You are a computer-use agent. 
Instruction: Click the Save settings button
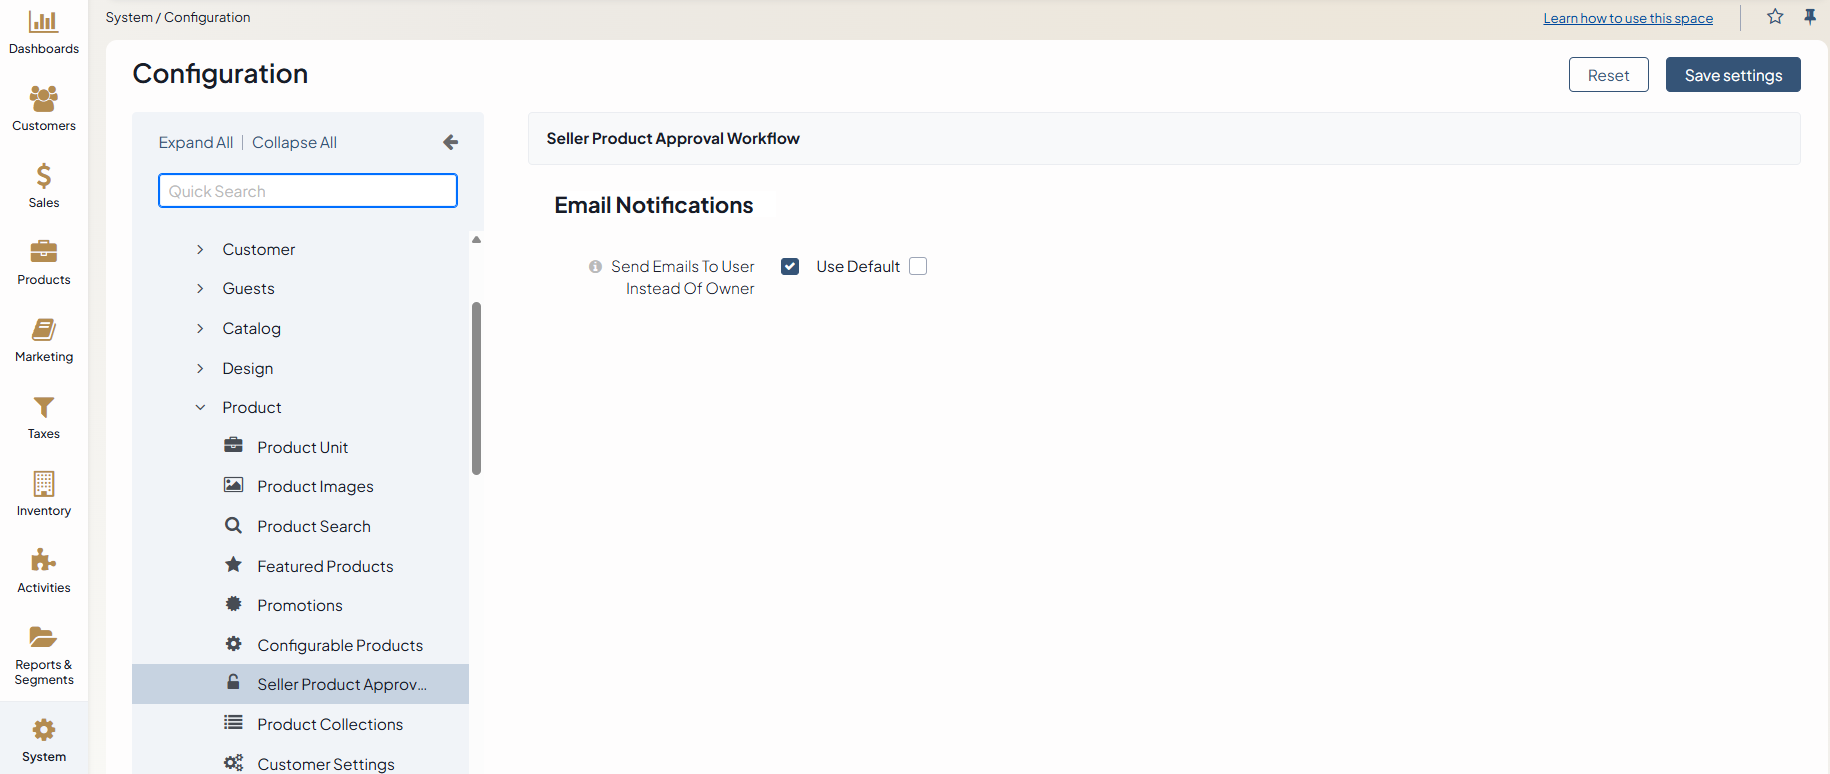[x=1732, y=75]
